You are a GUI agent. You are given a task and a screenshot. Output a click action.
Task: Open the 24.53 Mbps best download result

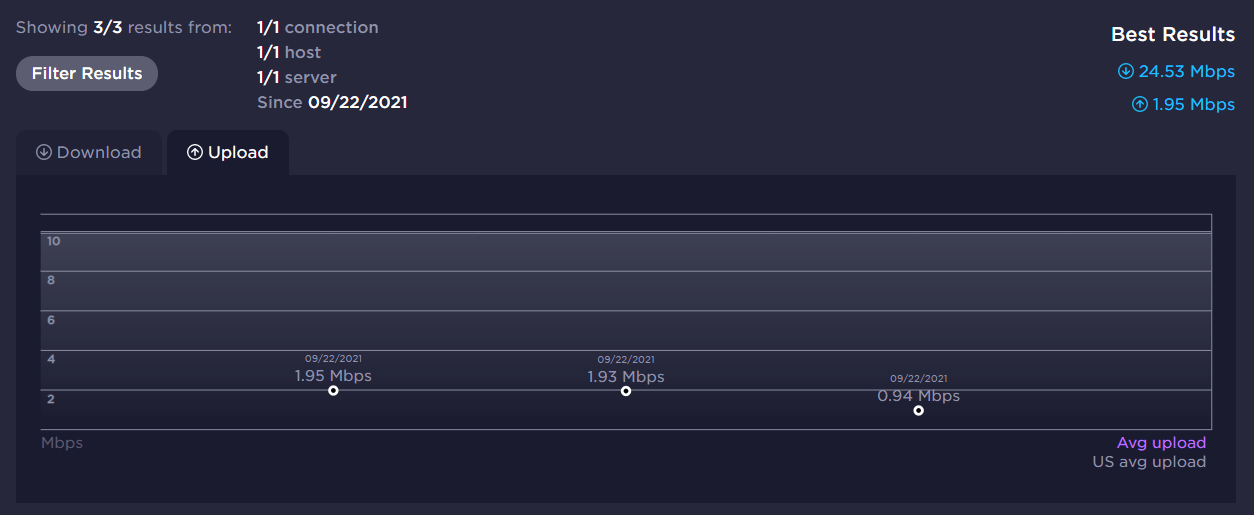pyautogui.click(x=1186, y=71)
